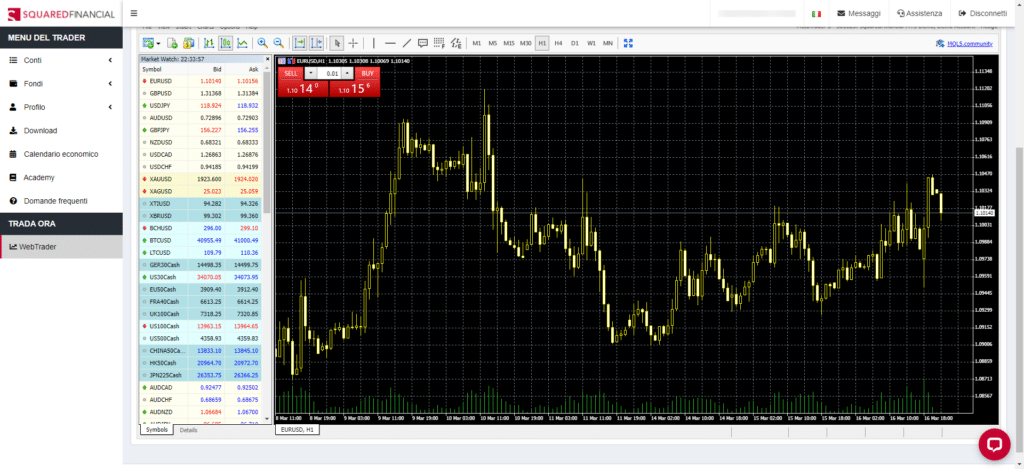1024x469 pixels.
Task: Click the 0.01 volume field
Action: pyautogui.click(x=329, y=73)
